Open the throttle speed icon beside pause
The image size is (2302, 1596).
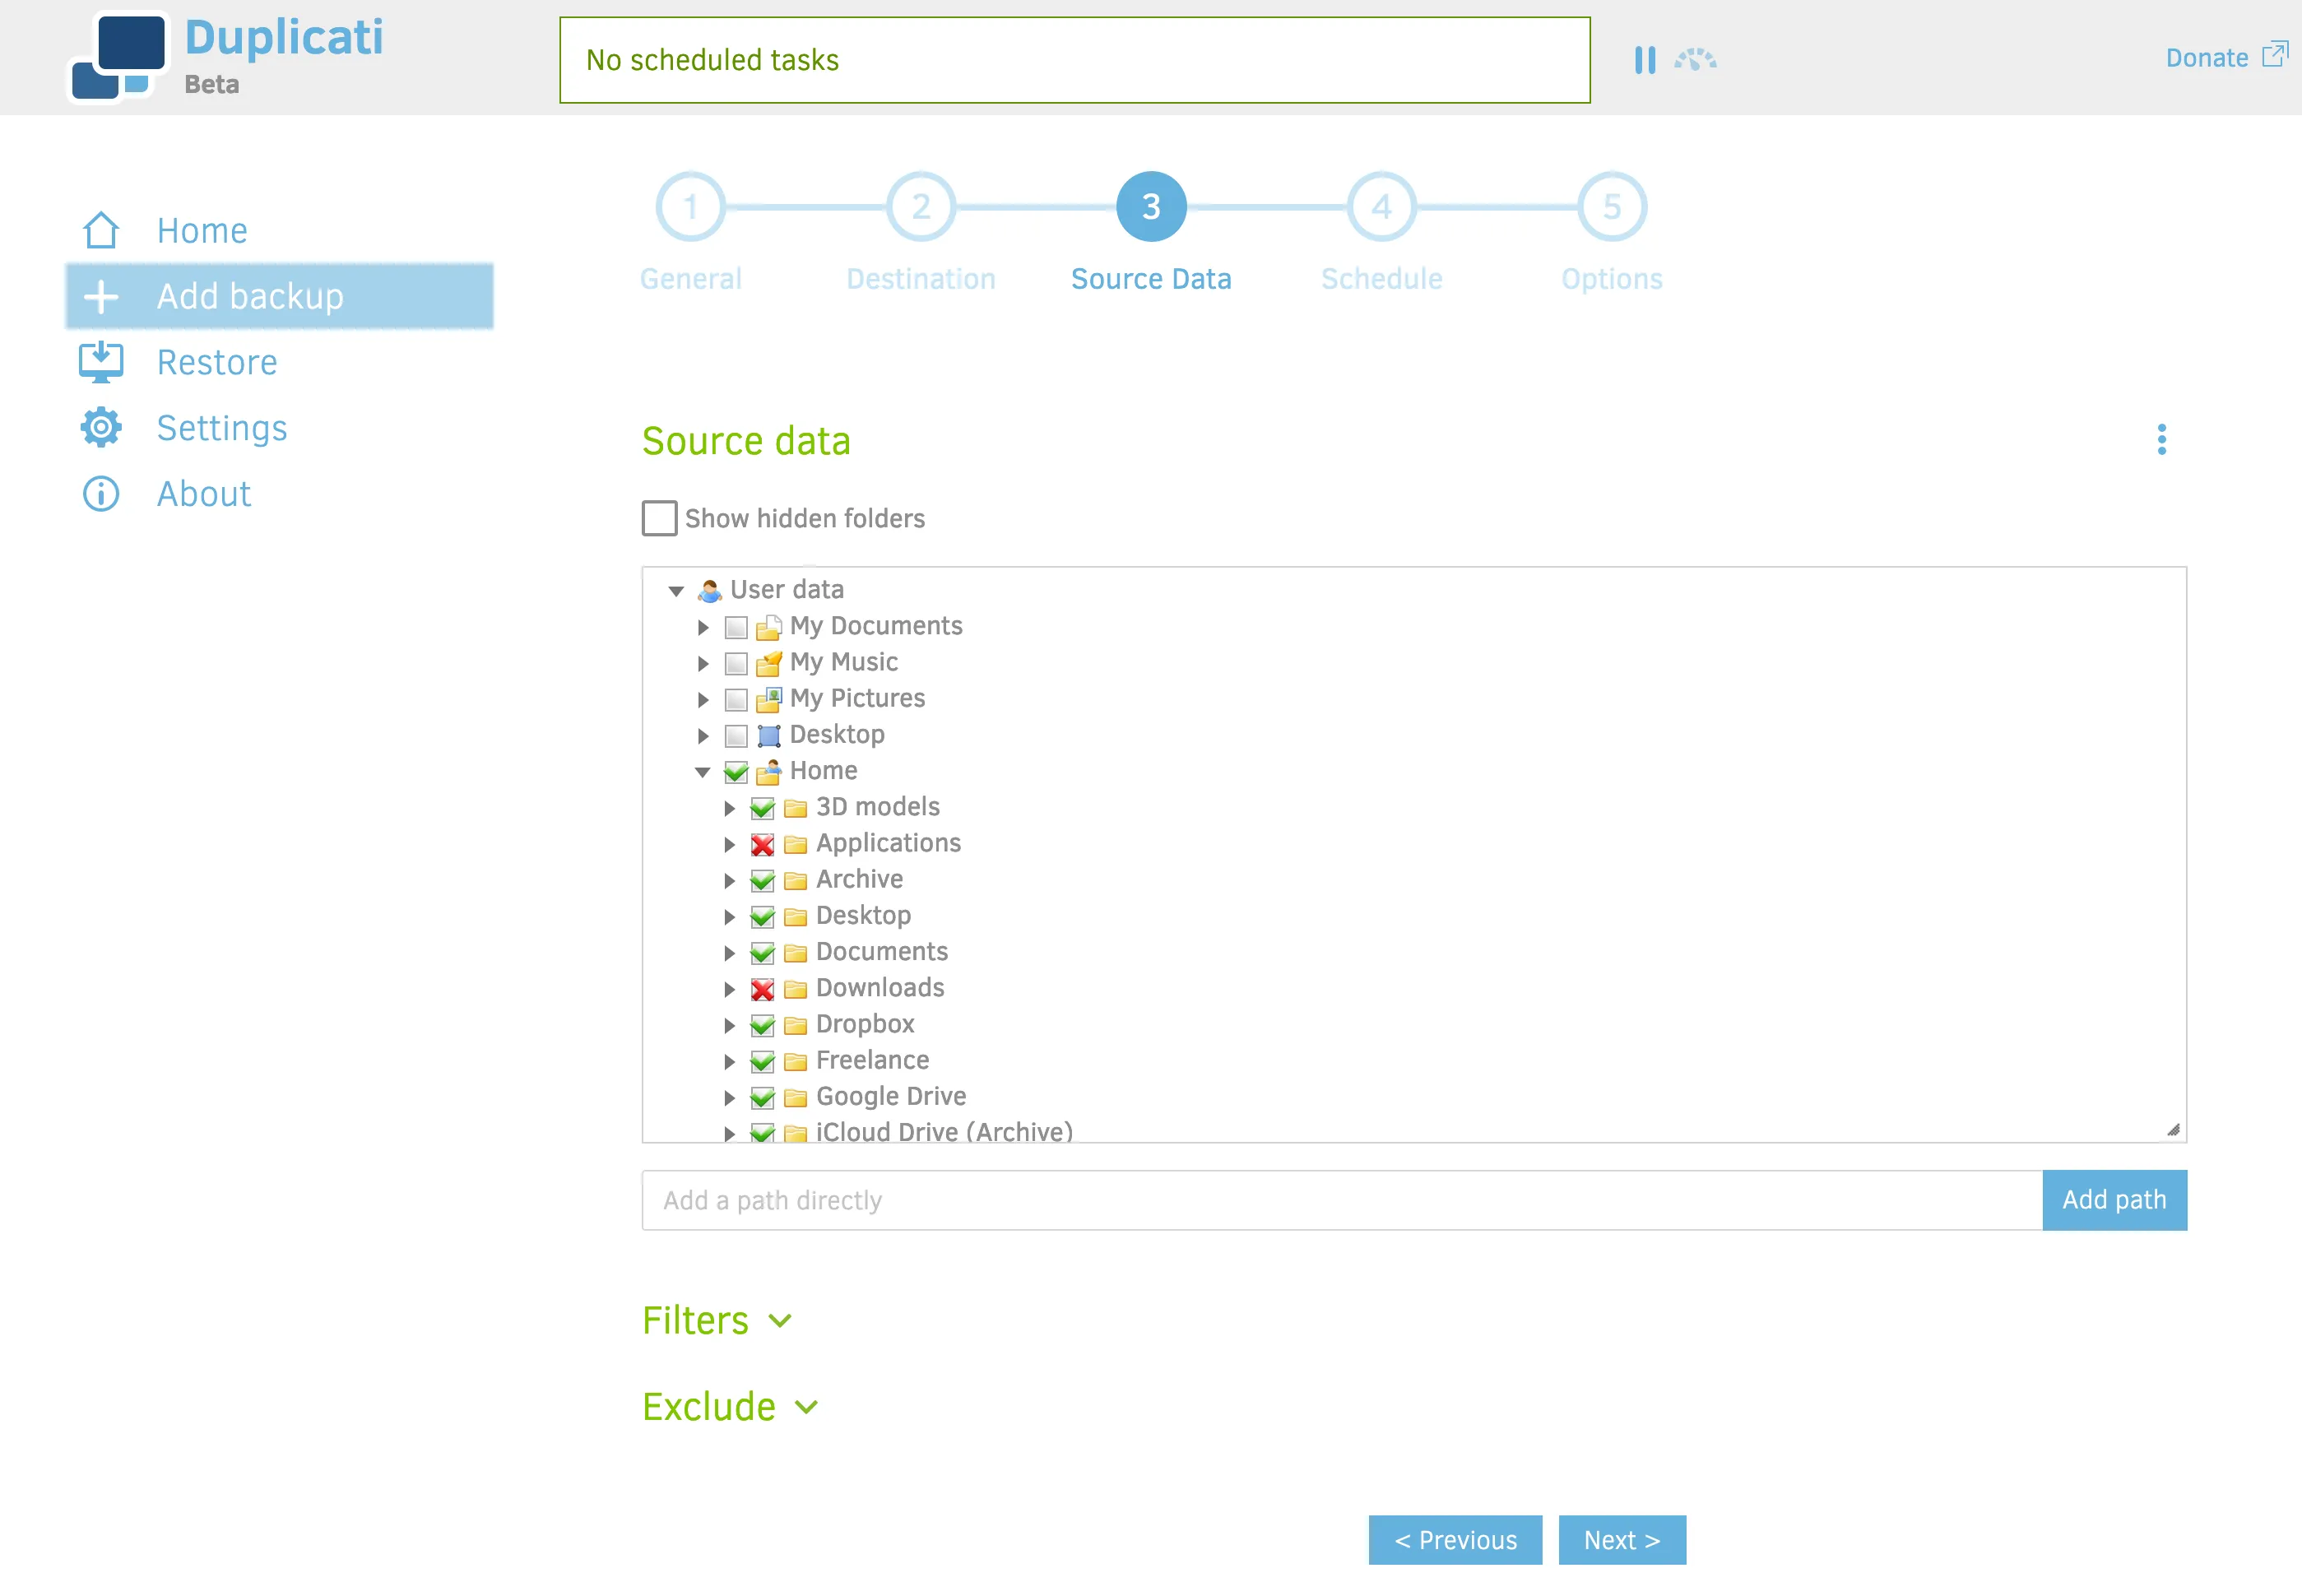click(1695, 60)
